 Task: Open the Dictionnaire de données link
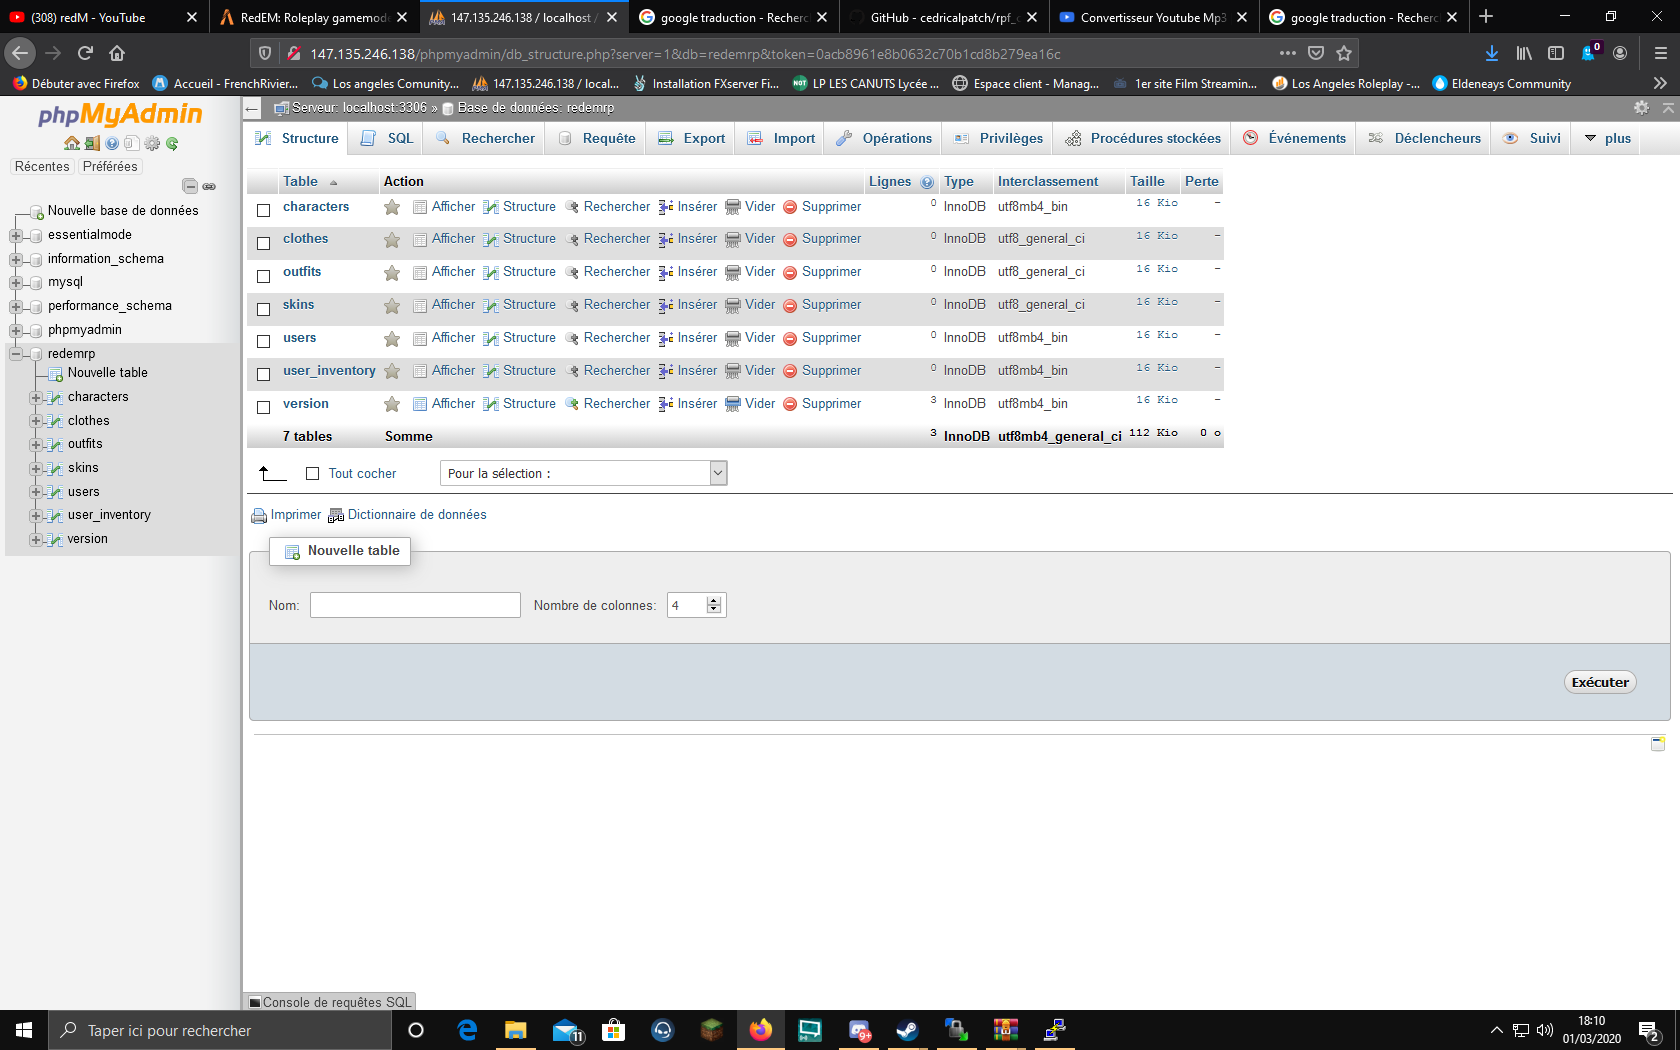point(417,515)
